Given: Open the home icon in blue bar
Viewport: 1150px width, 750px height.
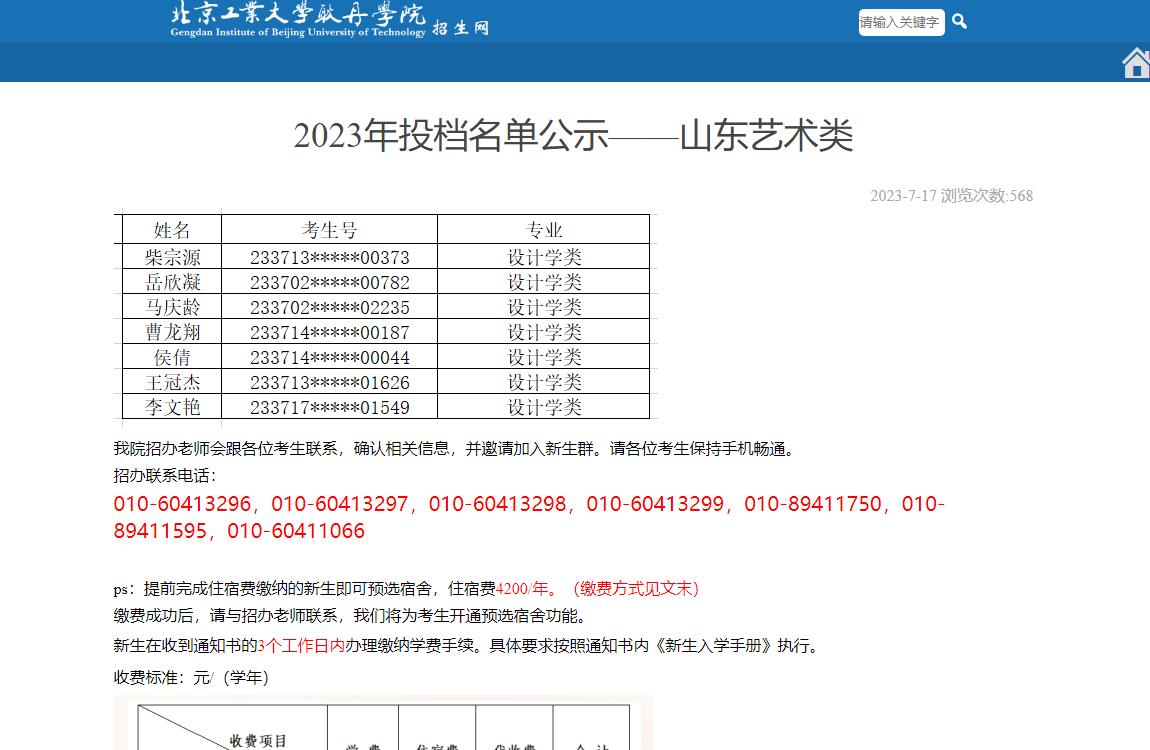Looking at the screenshot, I should click(1136, 63).
